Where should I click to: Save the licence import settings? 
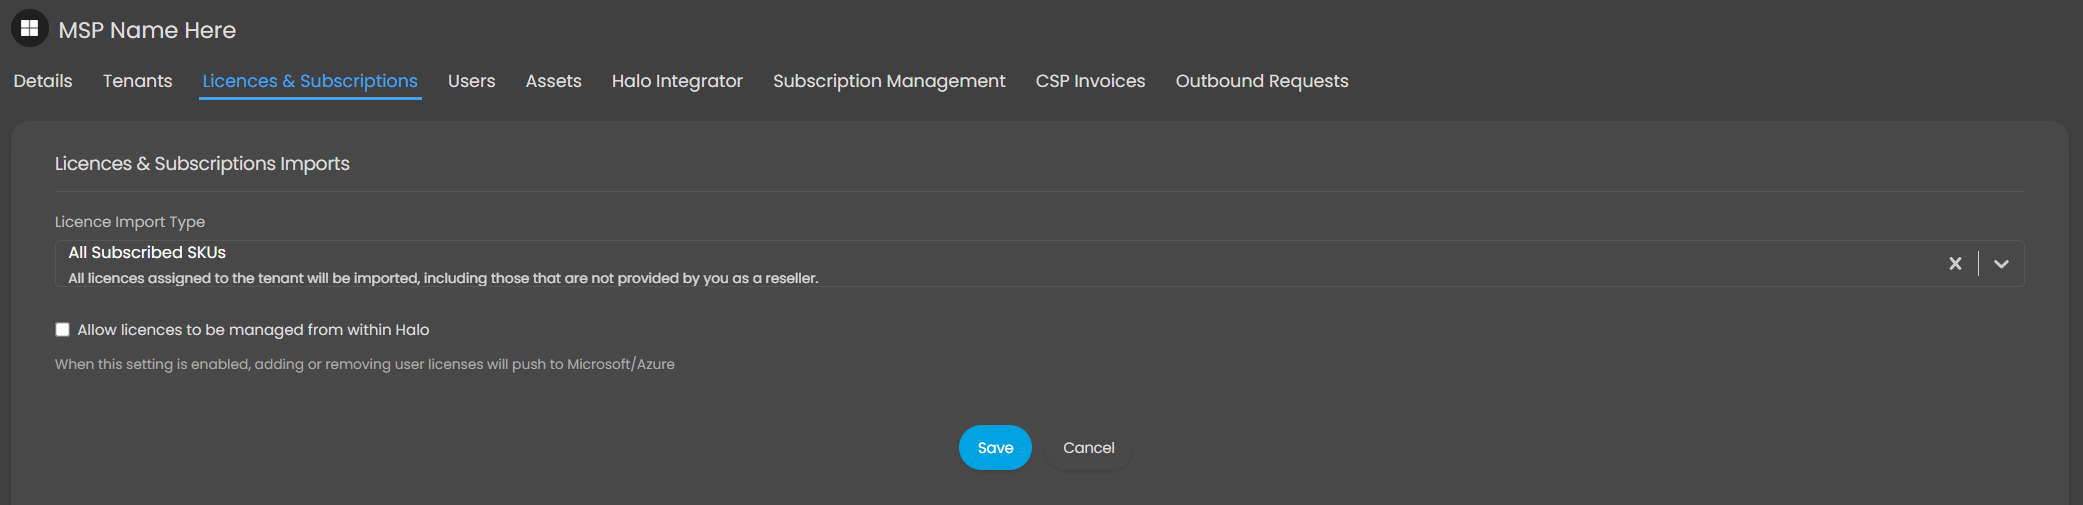coord(995,448)
